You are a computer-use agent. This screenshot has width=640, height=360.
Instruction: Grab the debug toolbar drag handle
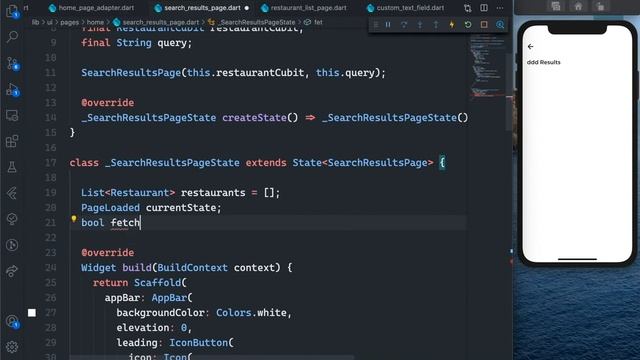click(376, 25)
